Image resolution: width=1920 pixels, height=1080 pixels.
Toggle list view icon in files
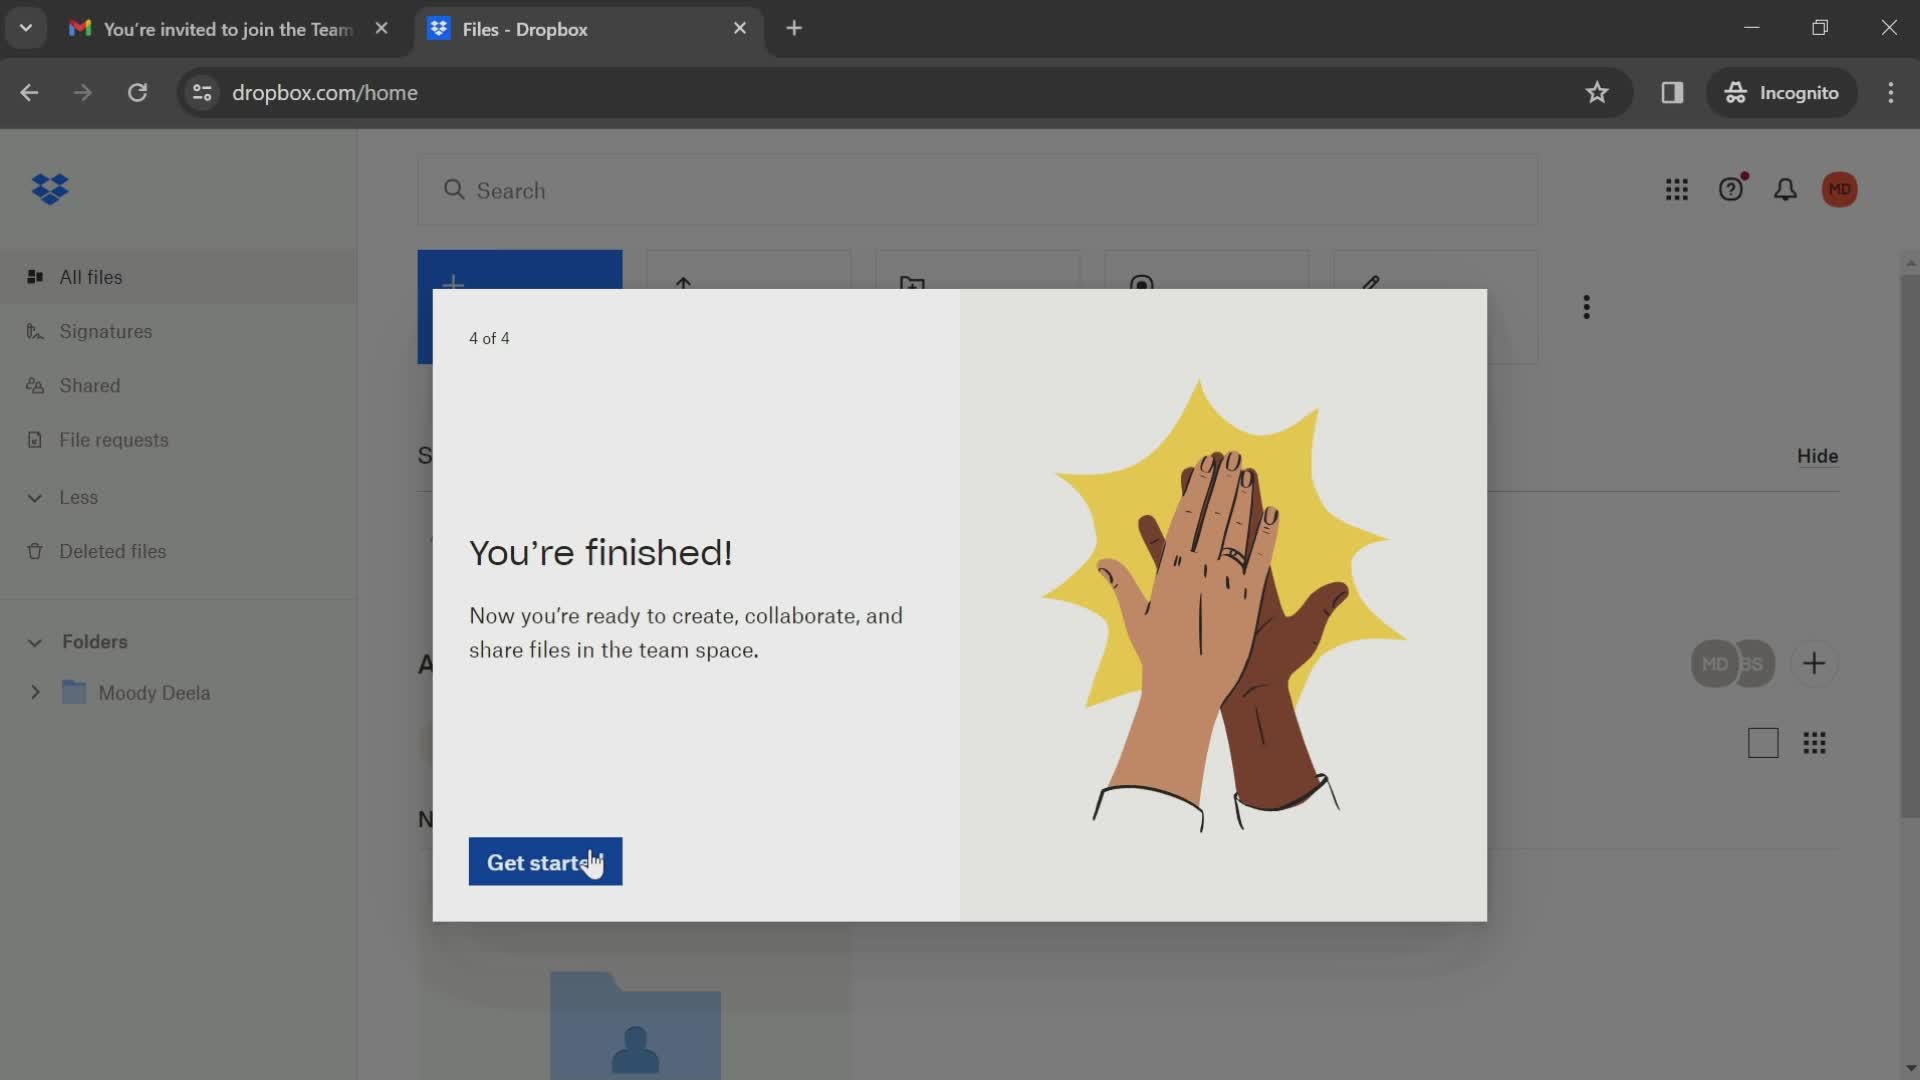pos(1762,741)
